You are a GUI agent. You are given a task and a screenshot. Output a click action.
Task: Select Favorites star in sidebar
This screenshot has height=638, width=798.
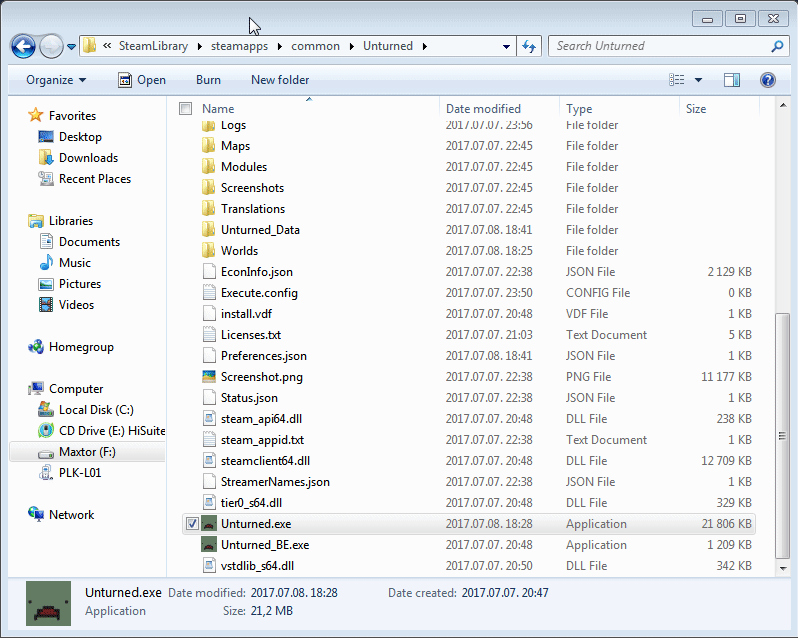click(36, 115)
